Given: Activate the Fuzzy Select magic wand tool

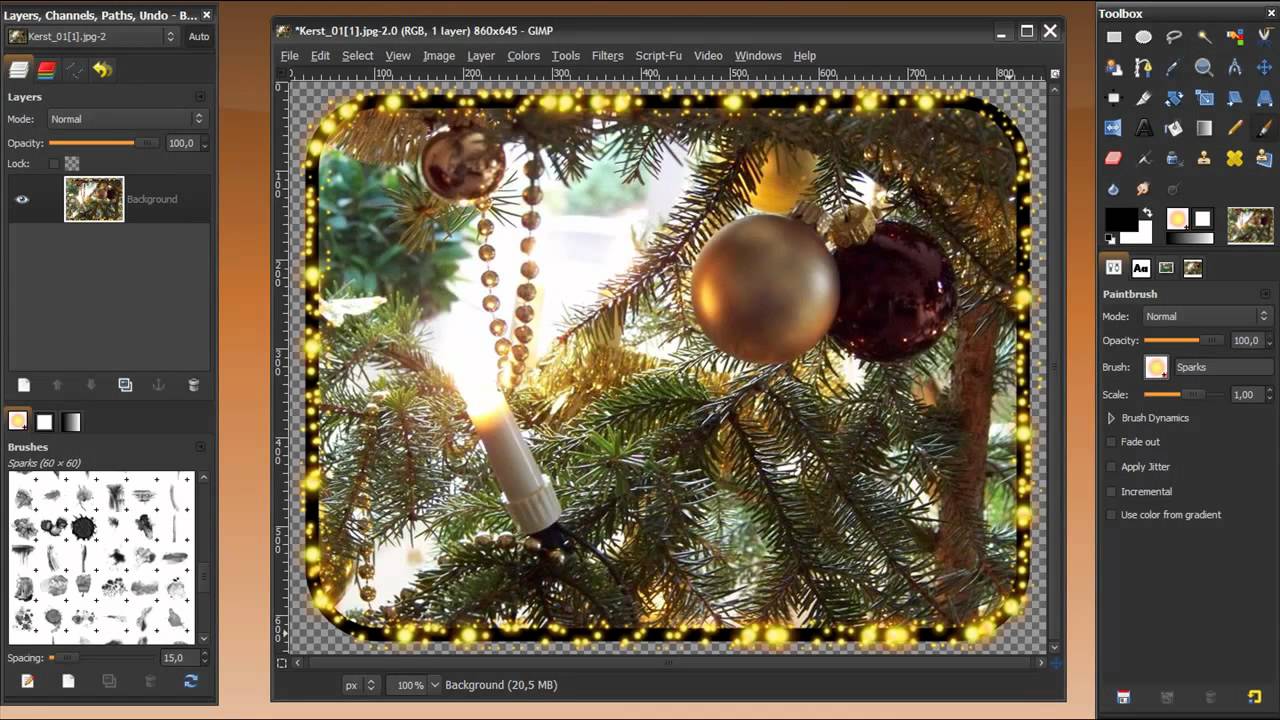Looking at the screenshot, I should coord(1204,37).
